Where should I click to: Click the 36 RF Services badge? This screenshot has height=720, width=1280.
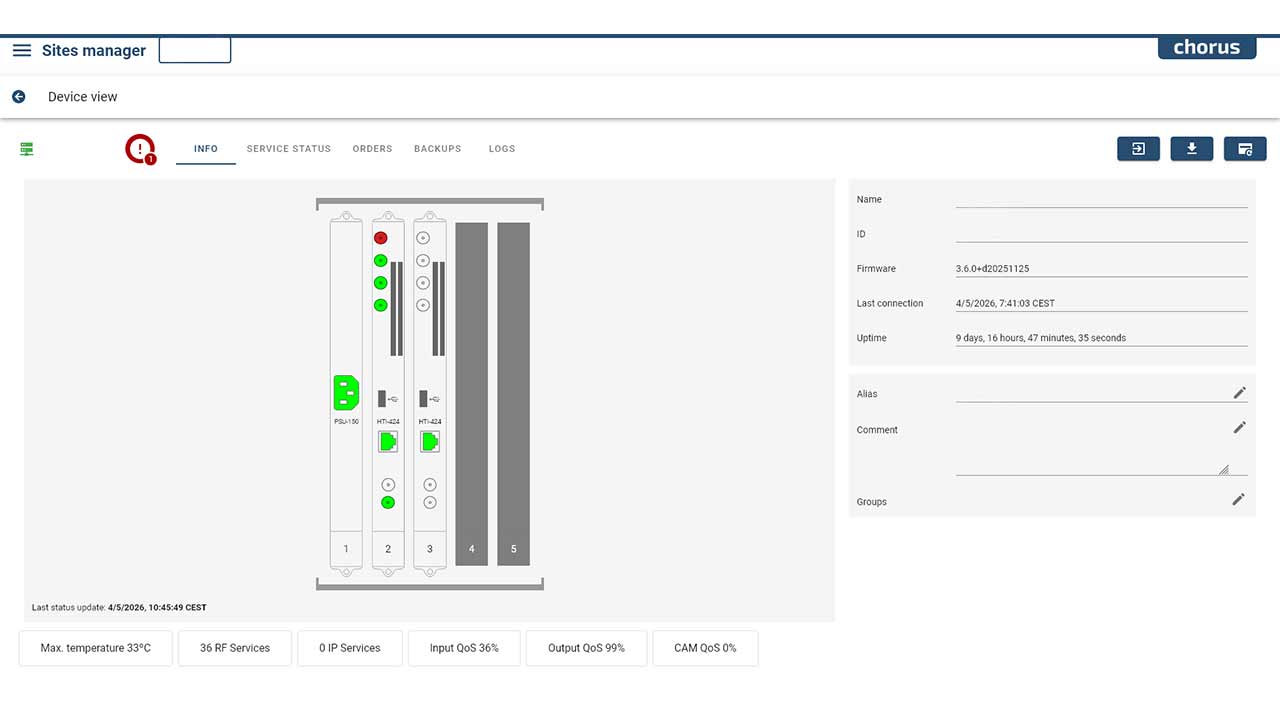coord(235,648)
